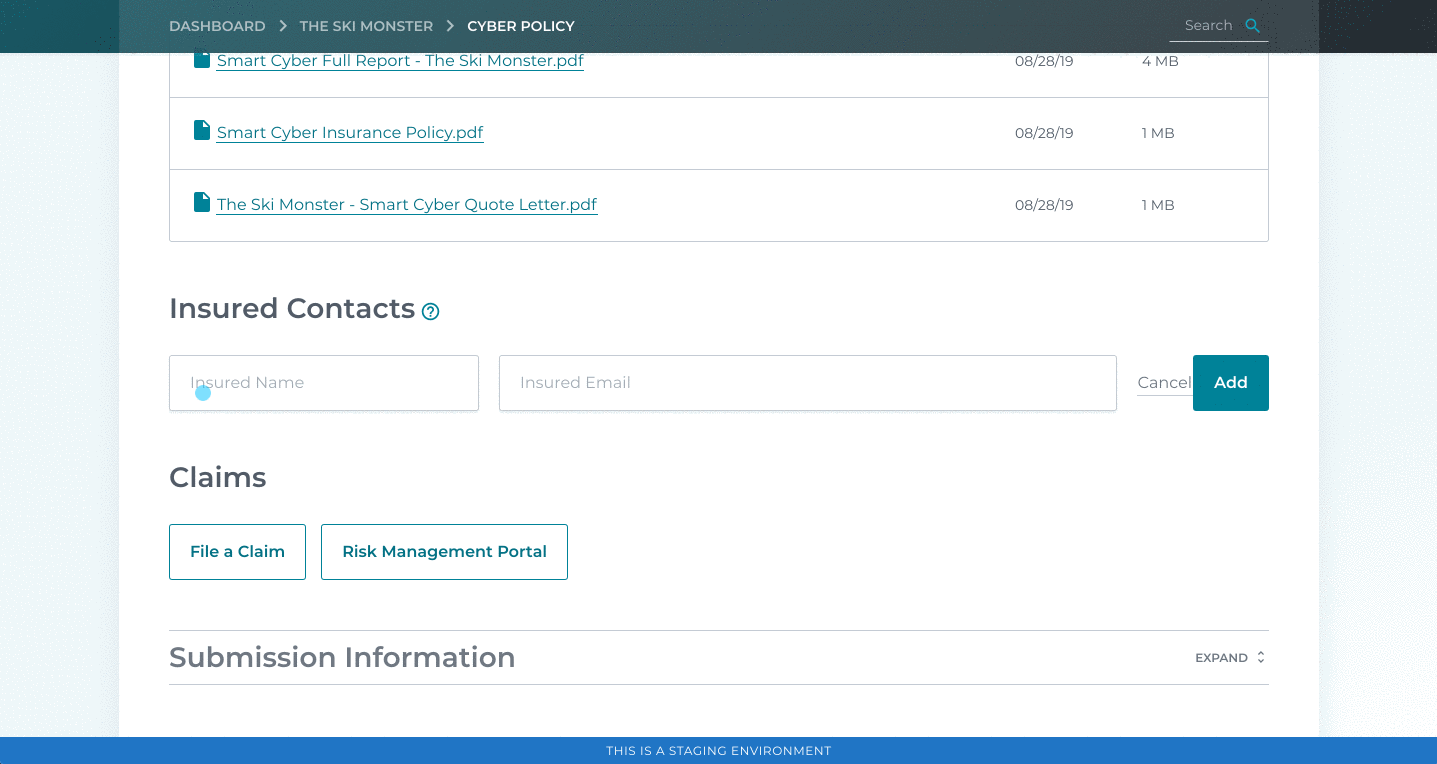This screenshot has width=1437, height=764.
Task: Select Cyber Policy breadcrumb
Action: (x=521, y=26)
